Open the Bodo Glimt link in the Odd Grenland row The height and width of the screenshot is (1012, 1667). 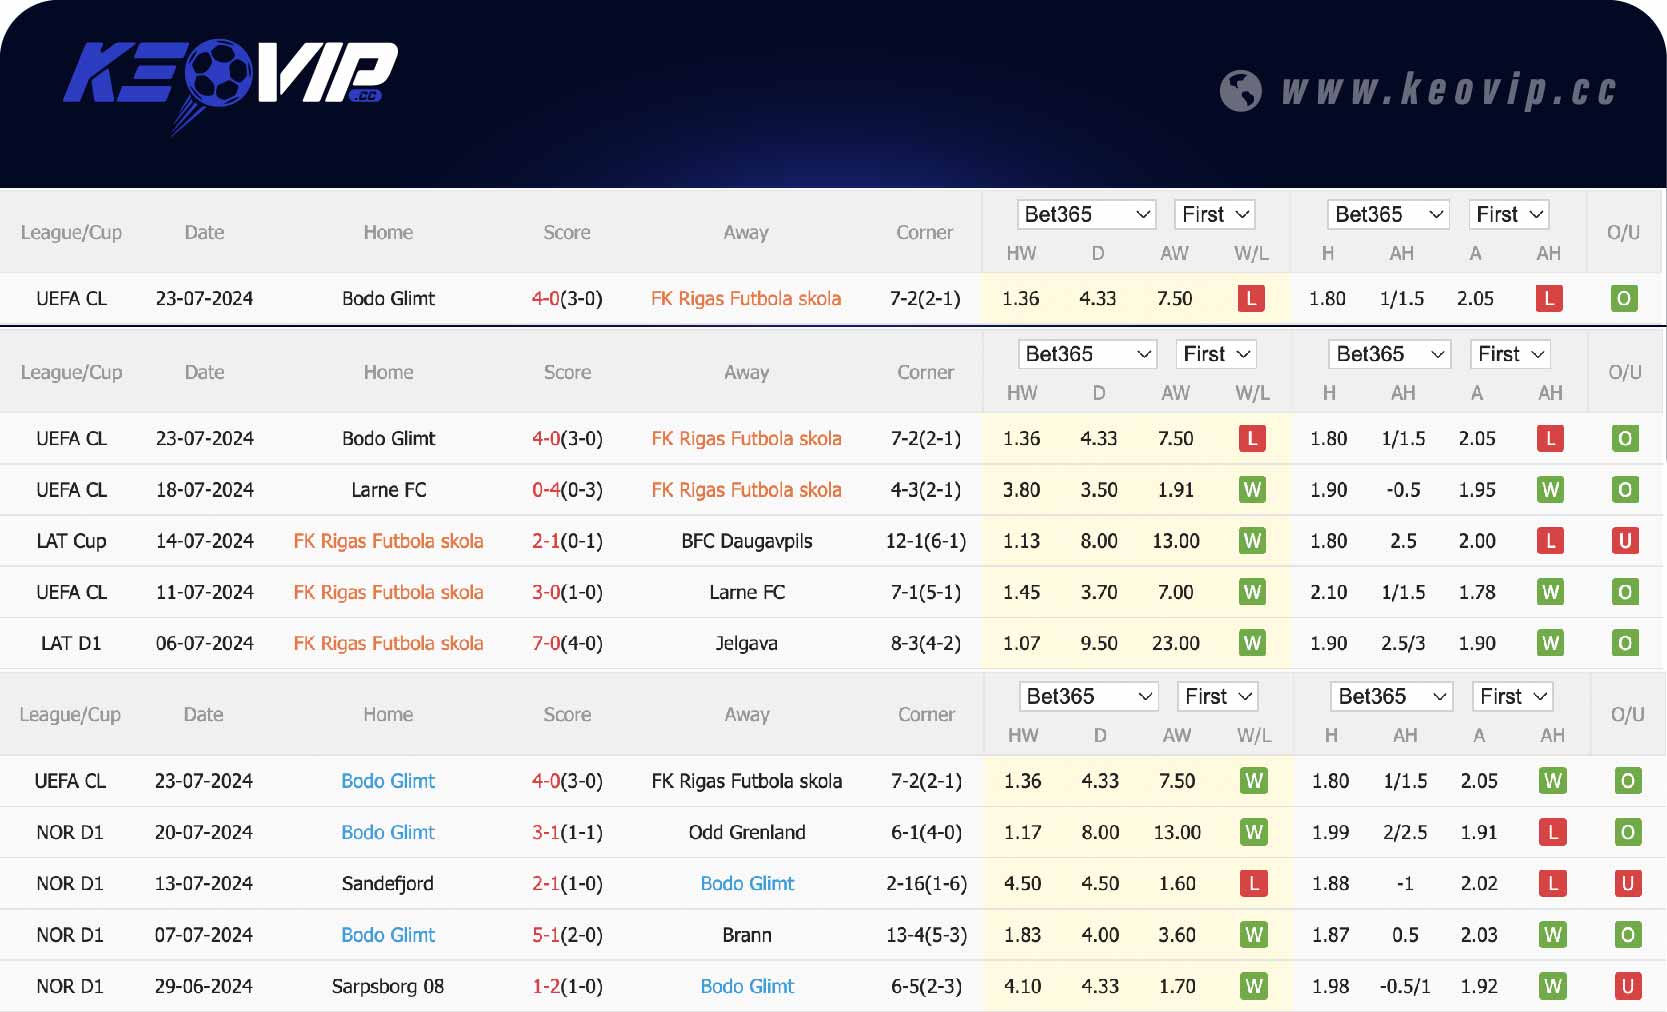coord(388,833)
